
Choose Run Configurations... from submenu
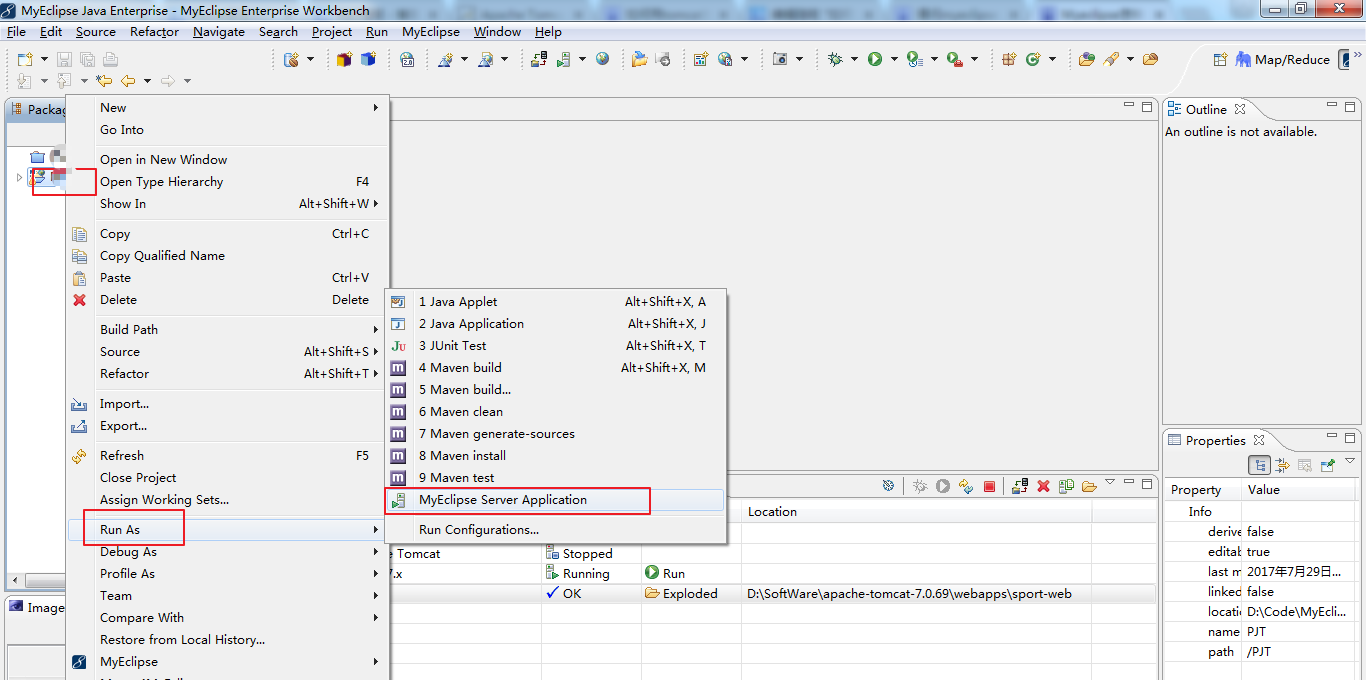(x=555, y=530)
